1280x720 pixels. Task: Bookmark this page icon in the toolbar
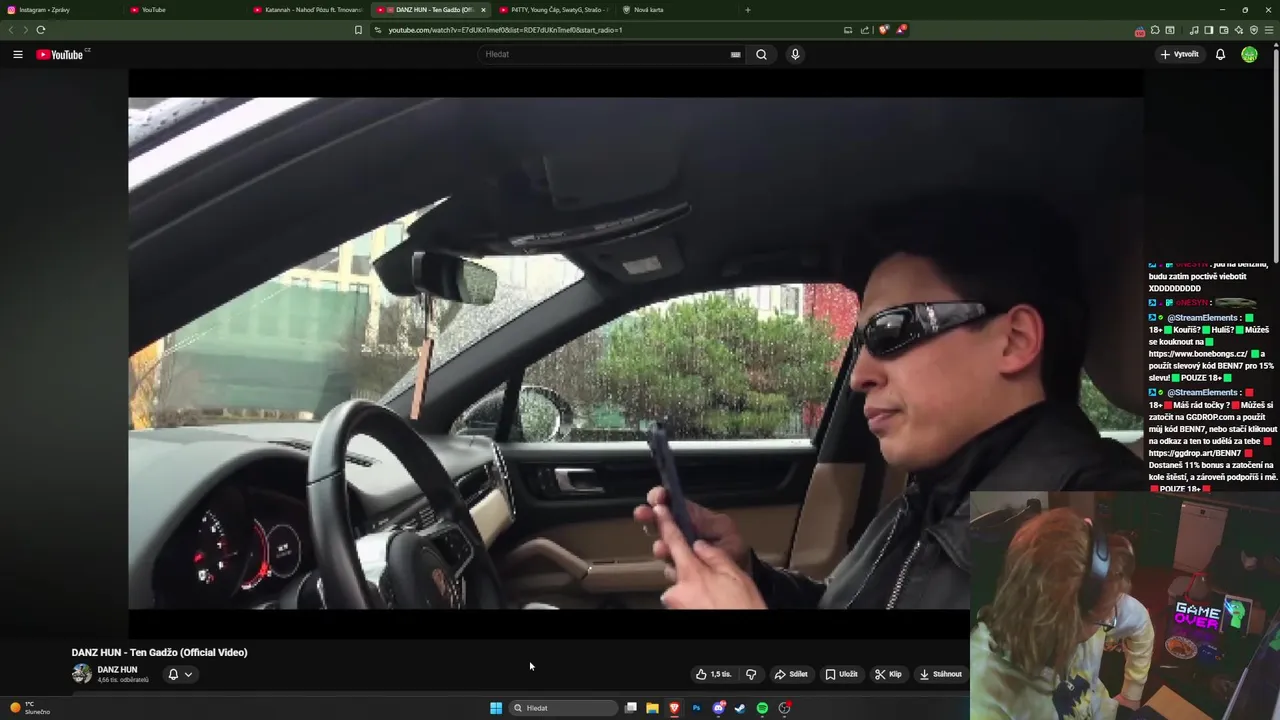click(358, 30)
